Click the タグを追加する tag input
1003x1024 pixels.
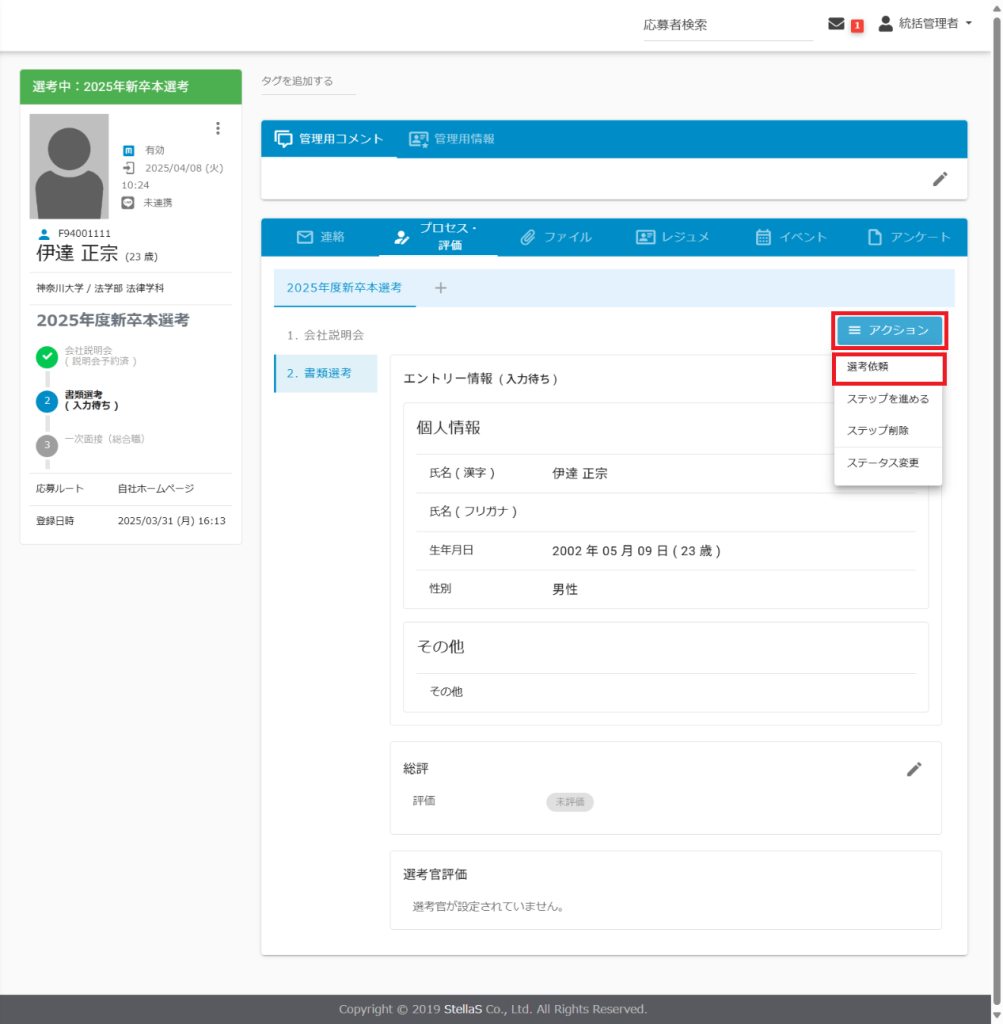click(x=308, y=81)
